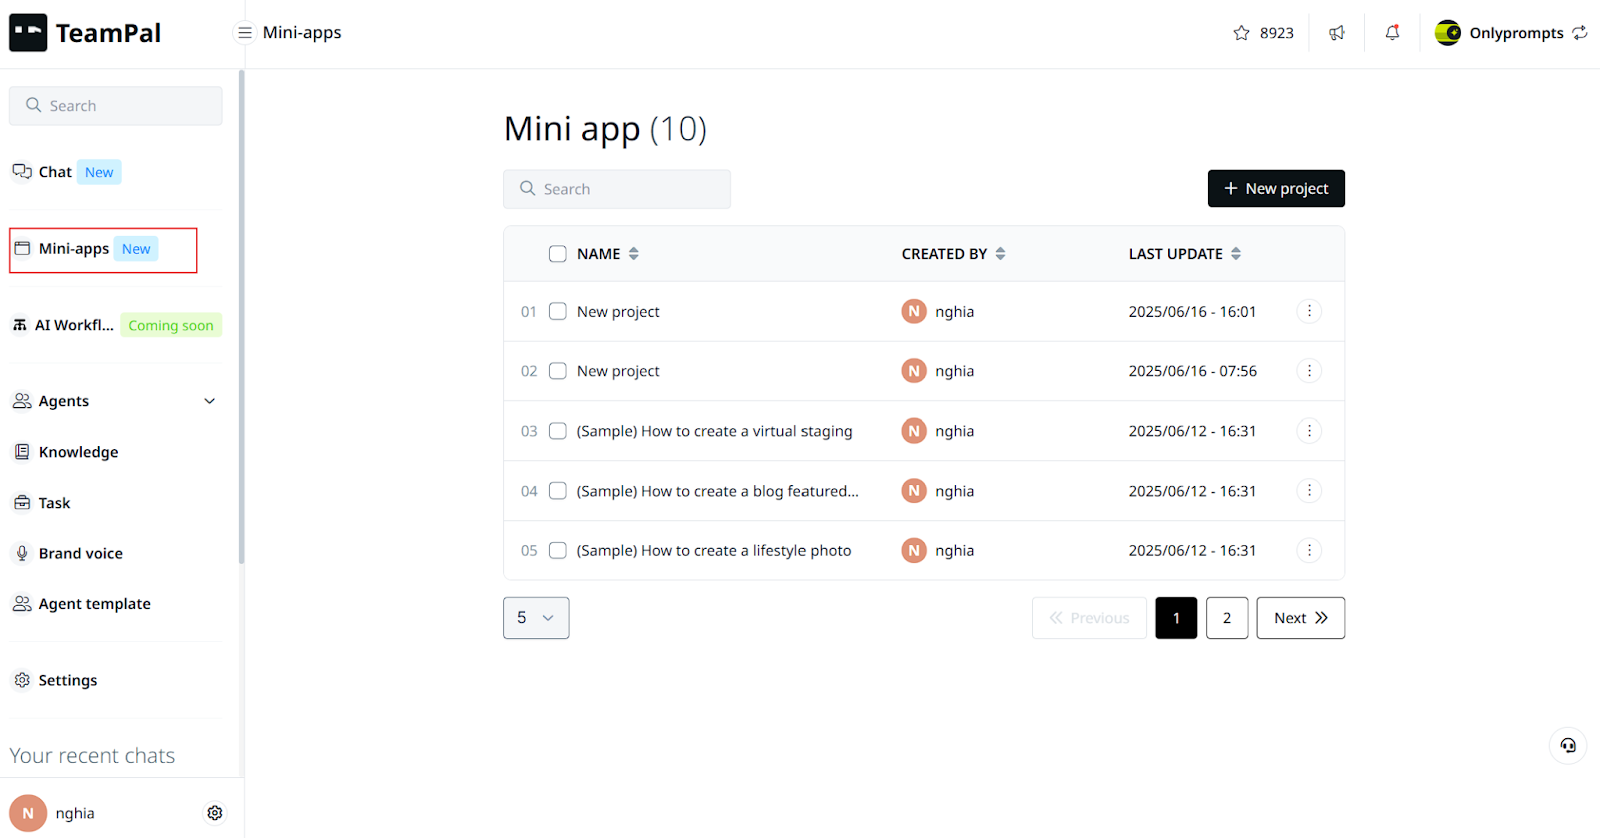Open the notifications bell icon
This screenshot has width=1600, height=838.
(1392, 33)
